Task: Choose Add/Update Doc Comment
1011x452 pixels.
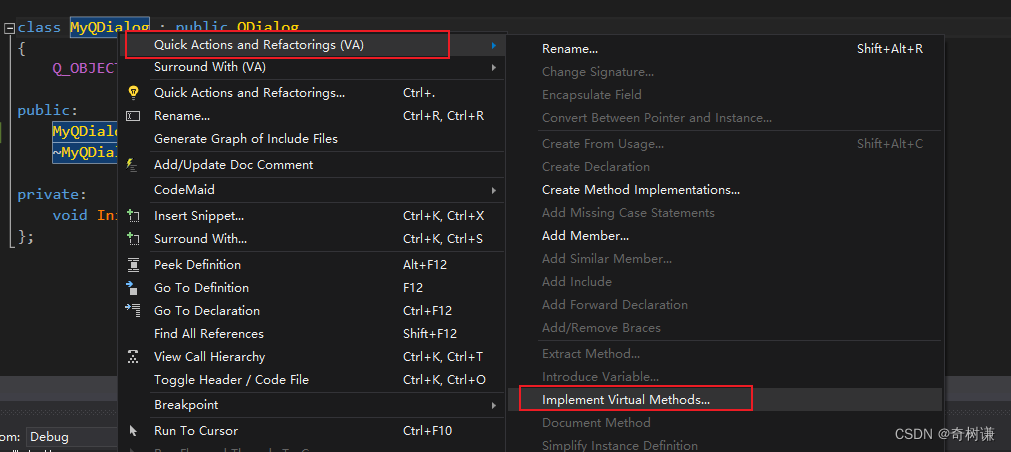Action: point(311,164)
